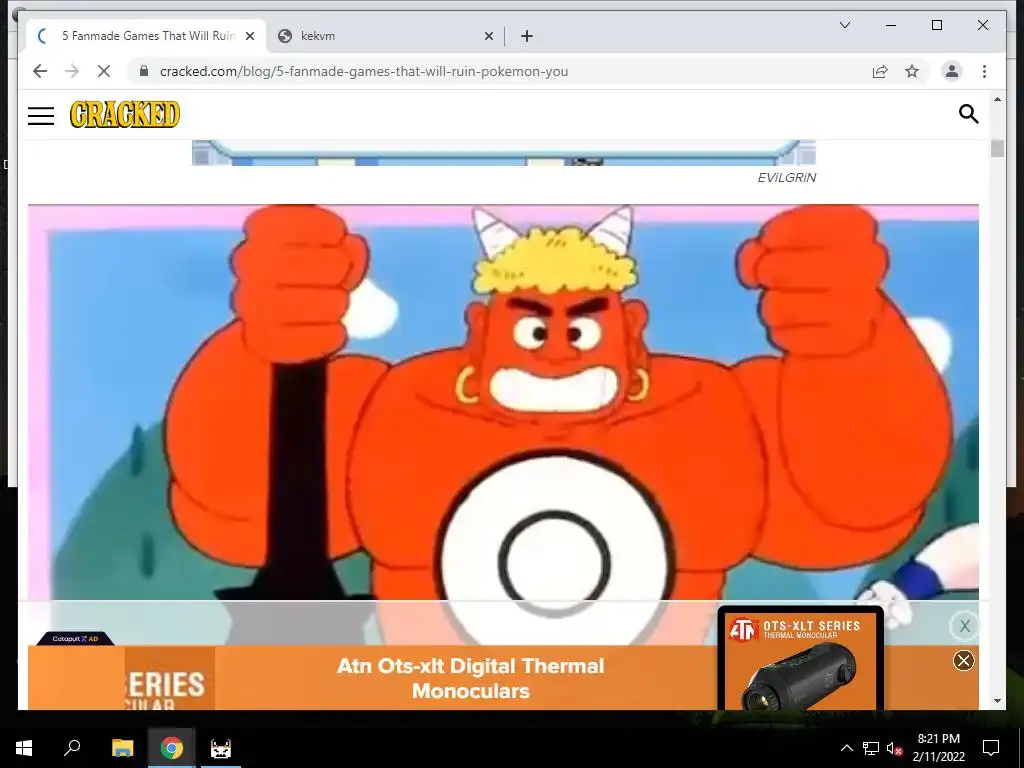
Task: Bookmark this page with the star
Action: click(912, 71)
